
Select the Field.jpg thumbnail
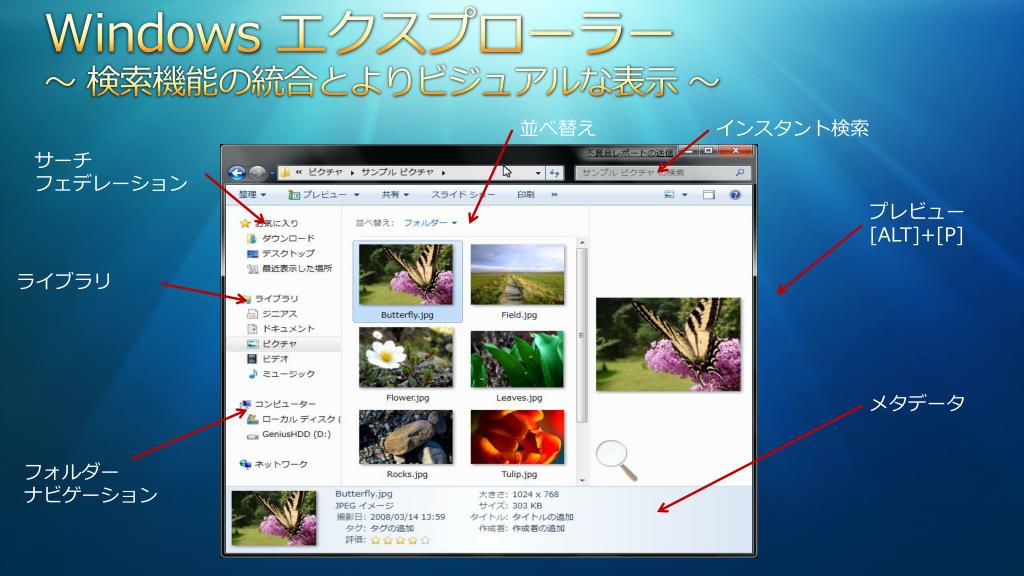[x=518, y=275]
